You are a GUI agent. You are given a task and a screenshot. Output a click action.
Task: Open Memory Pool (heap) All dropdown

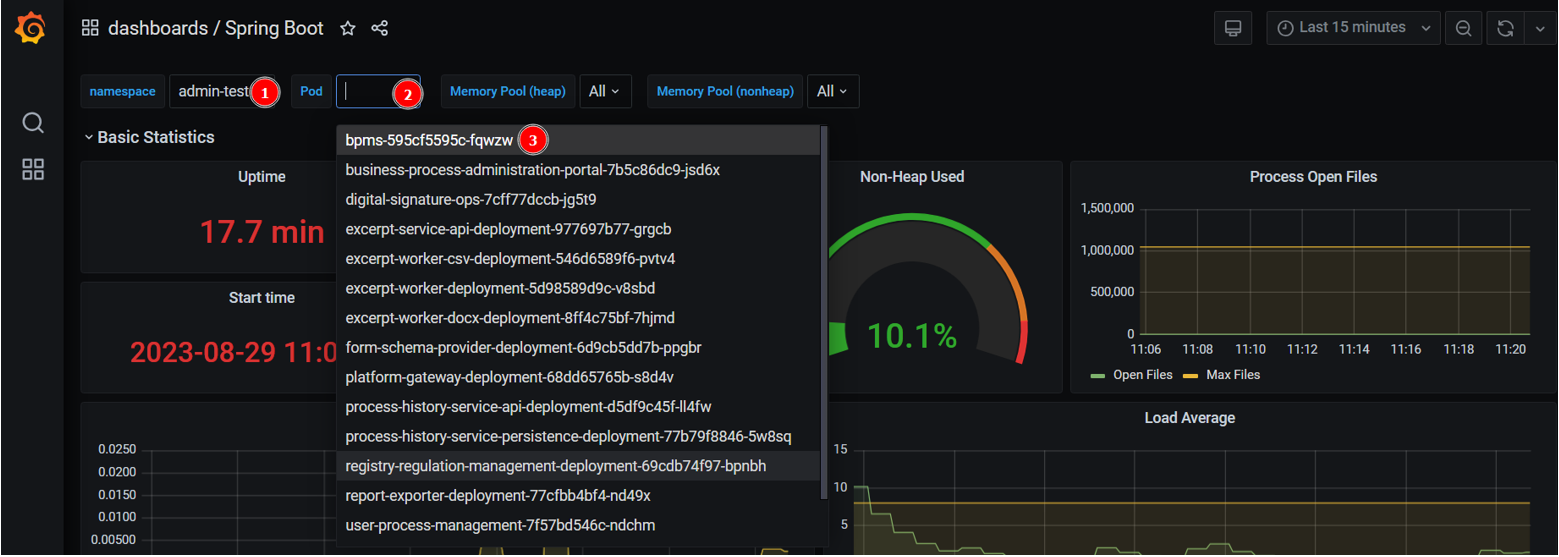tap(605, 91)
